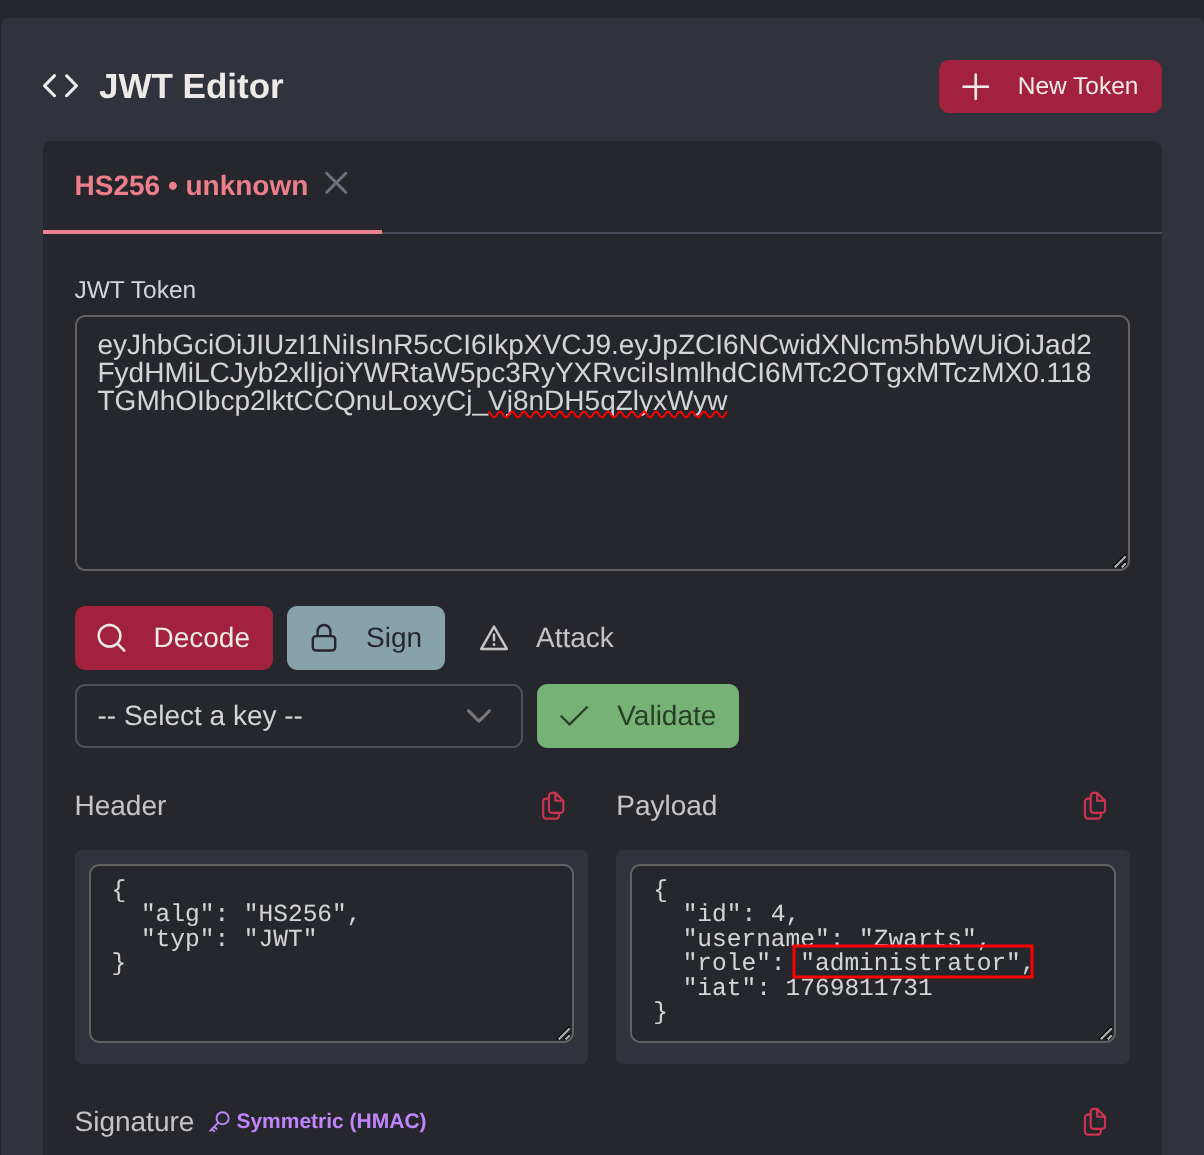Close the HS256 • unknown tab
Image resolution: width=1204 pixels, height=1155 pixels.
[x=336, y=183]
